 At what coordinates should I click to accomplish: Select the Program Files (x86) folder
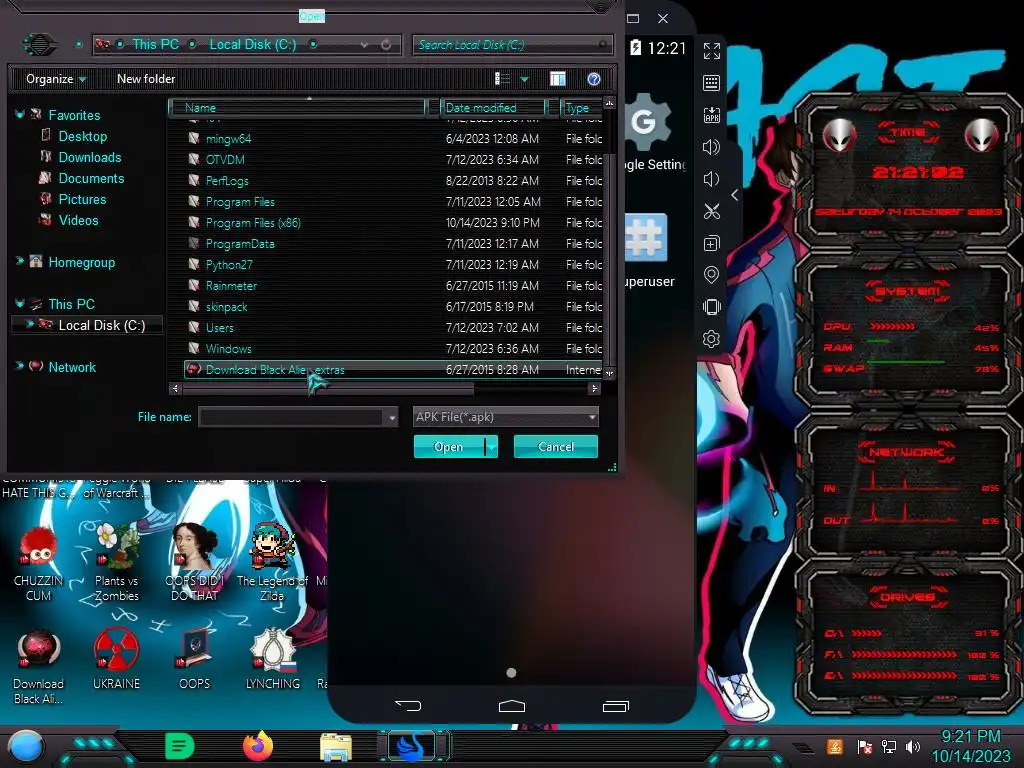tap(394, 223)
